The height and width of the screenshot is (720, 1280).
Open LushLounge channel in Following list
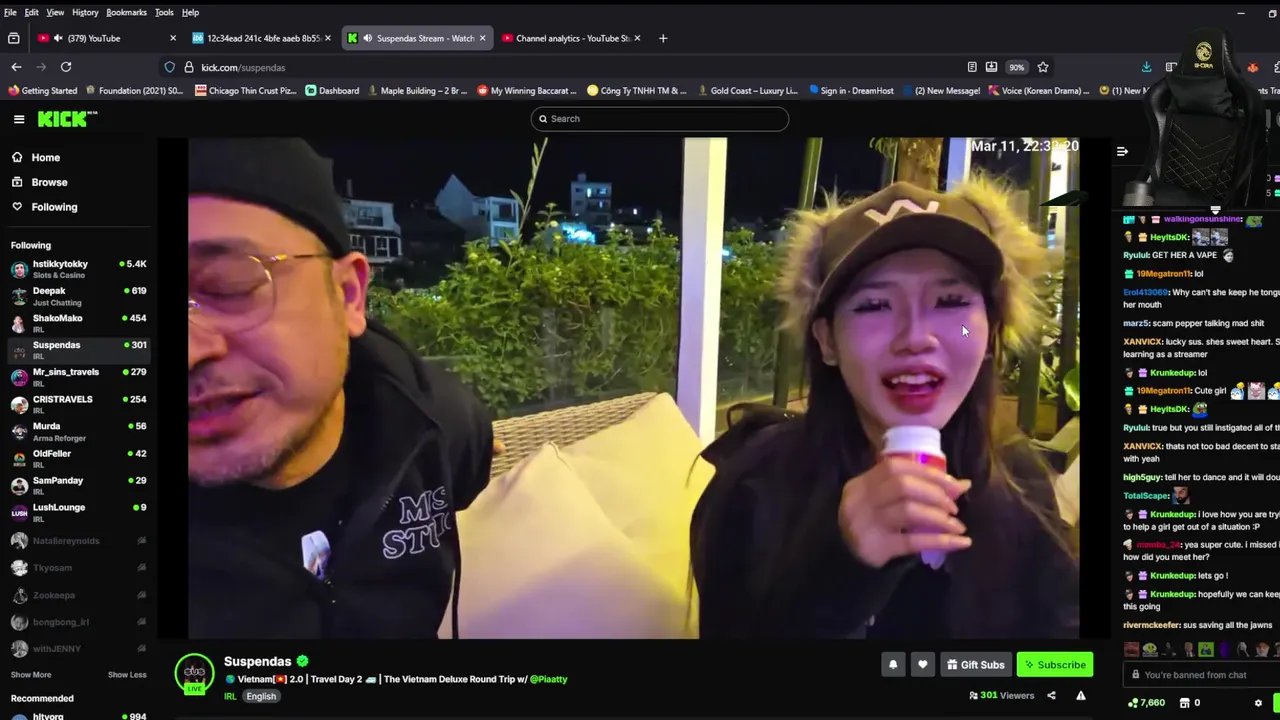78,512
